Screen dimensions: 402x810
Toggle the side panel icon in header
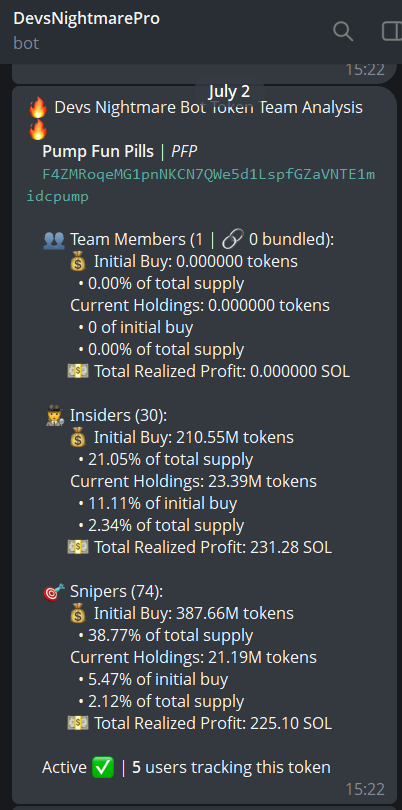pos(392,32)
